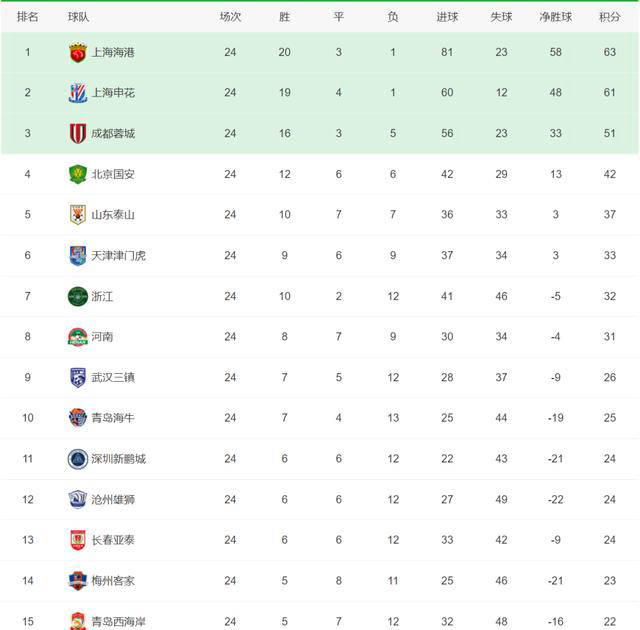640x630 pixels.
Task: Click the Henan (河南) team logo
Action: coord(78,337)
